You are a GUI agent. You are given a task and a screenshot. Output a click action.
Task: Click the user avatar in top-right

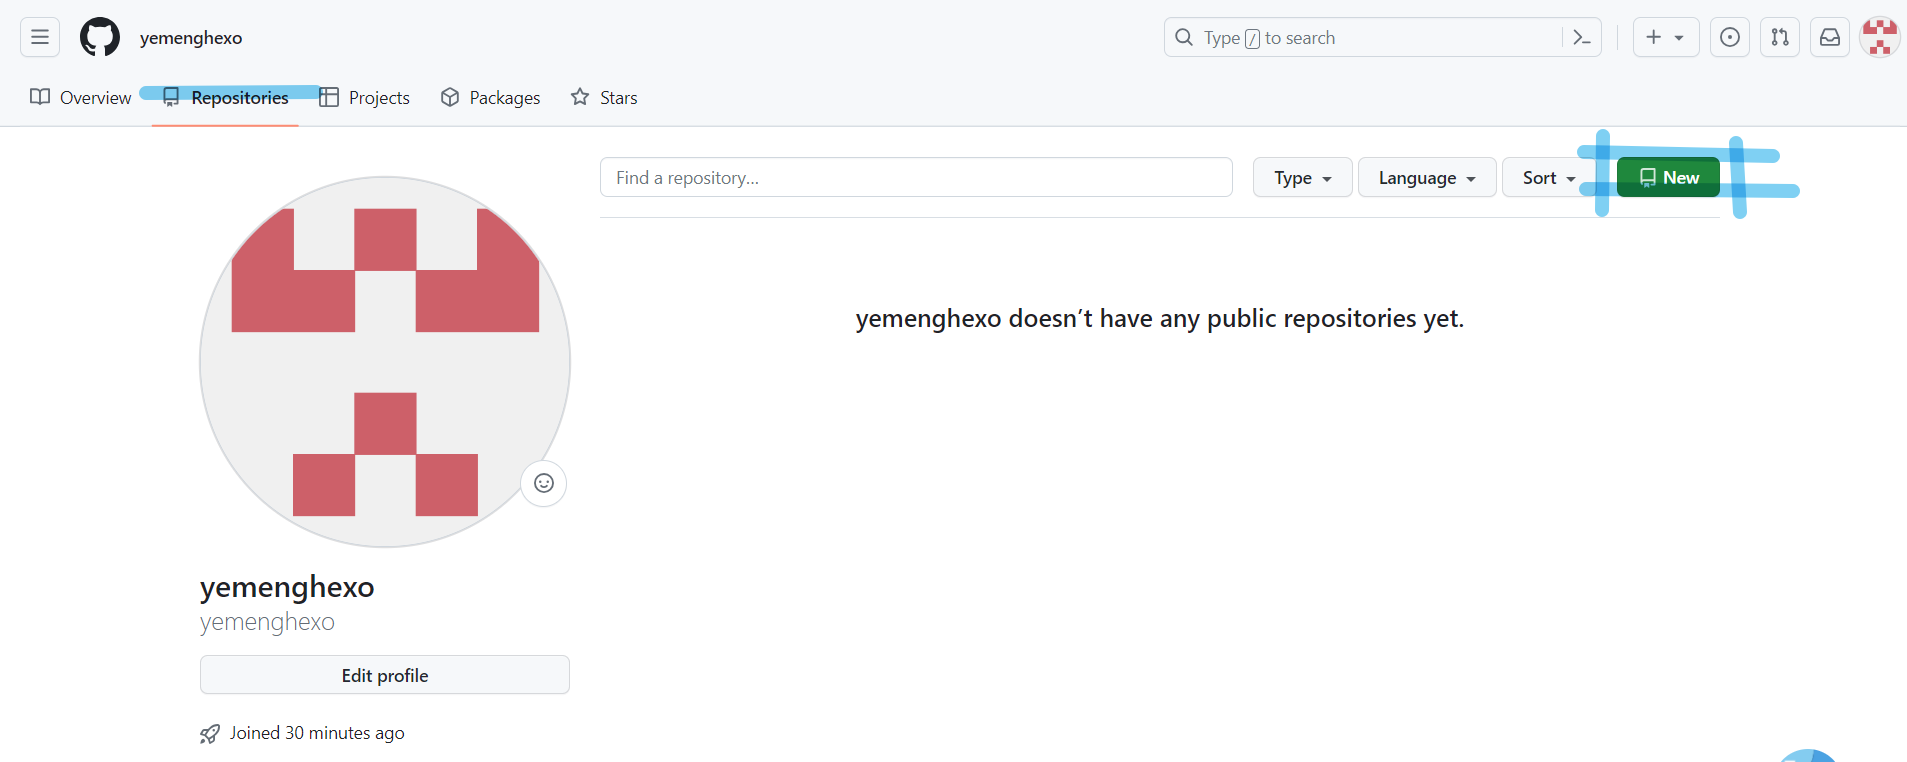[1879, 38]
